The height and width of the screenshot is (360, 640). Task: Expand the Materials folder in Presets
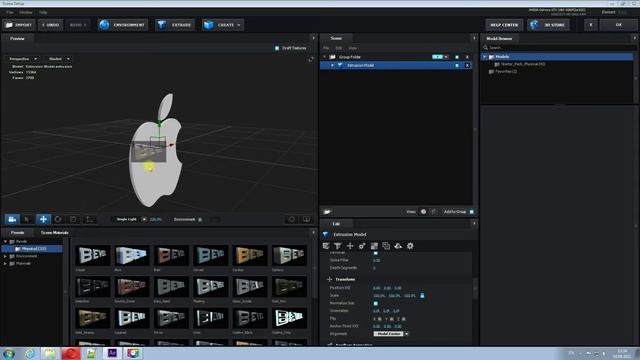(5, 264)
